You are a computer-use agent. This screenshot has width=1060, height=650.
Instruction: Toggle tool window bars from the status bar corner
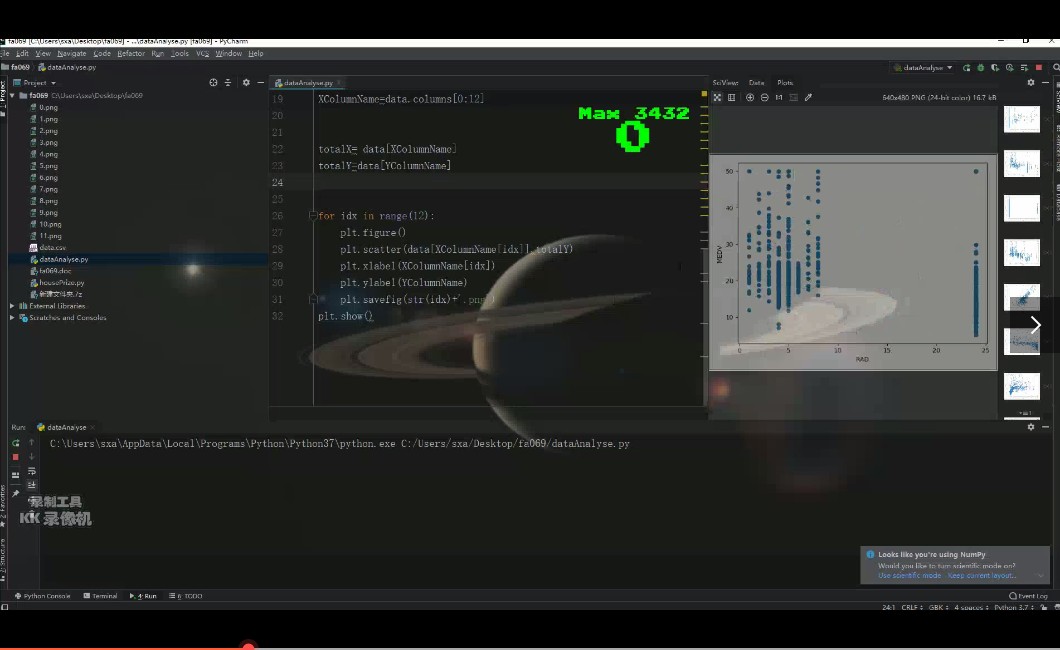tap(5, 607)
